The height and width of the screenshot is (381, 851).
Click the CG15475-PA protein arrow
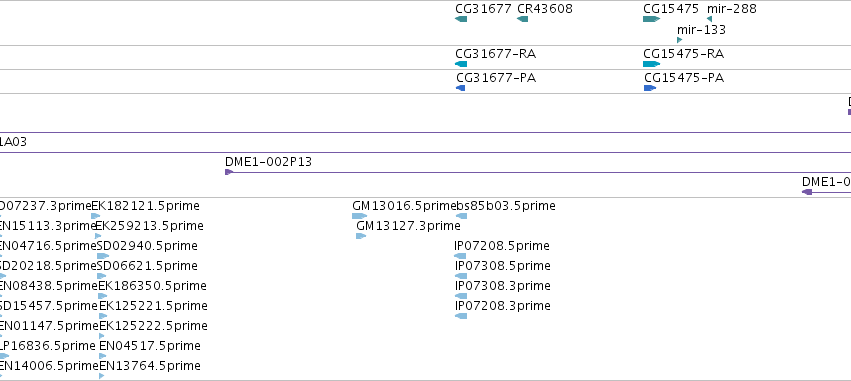click(650, 88)
